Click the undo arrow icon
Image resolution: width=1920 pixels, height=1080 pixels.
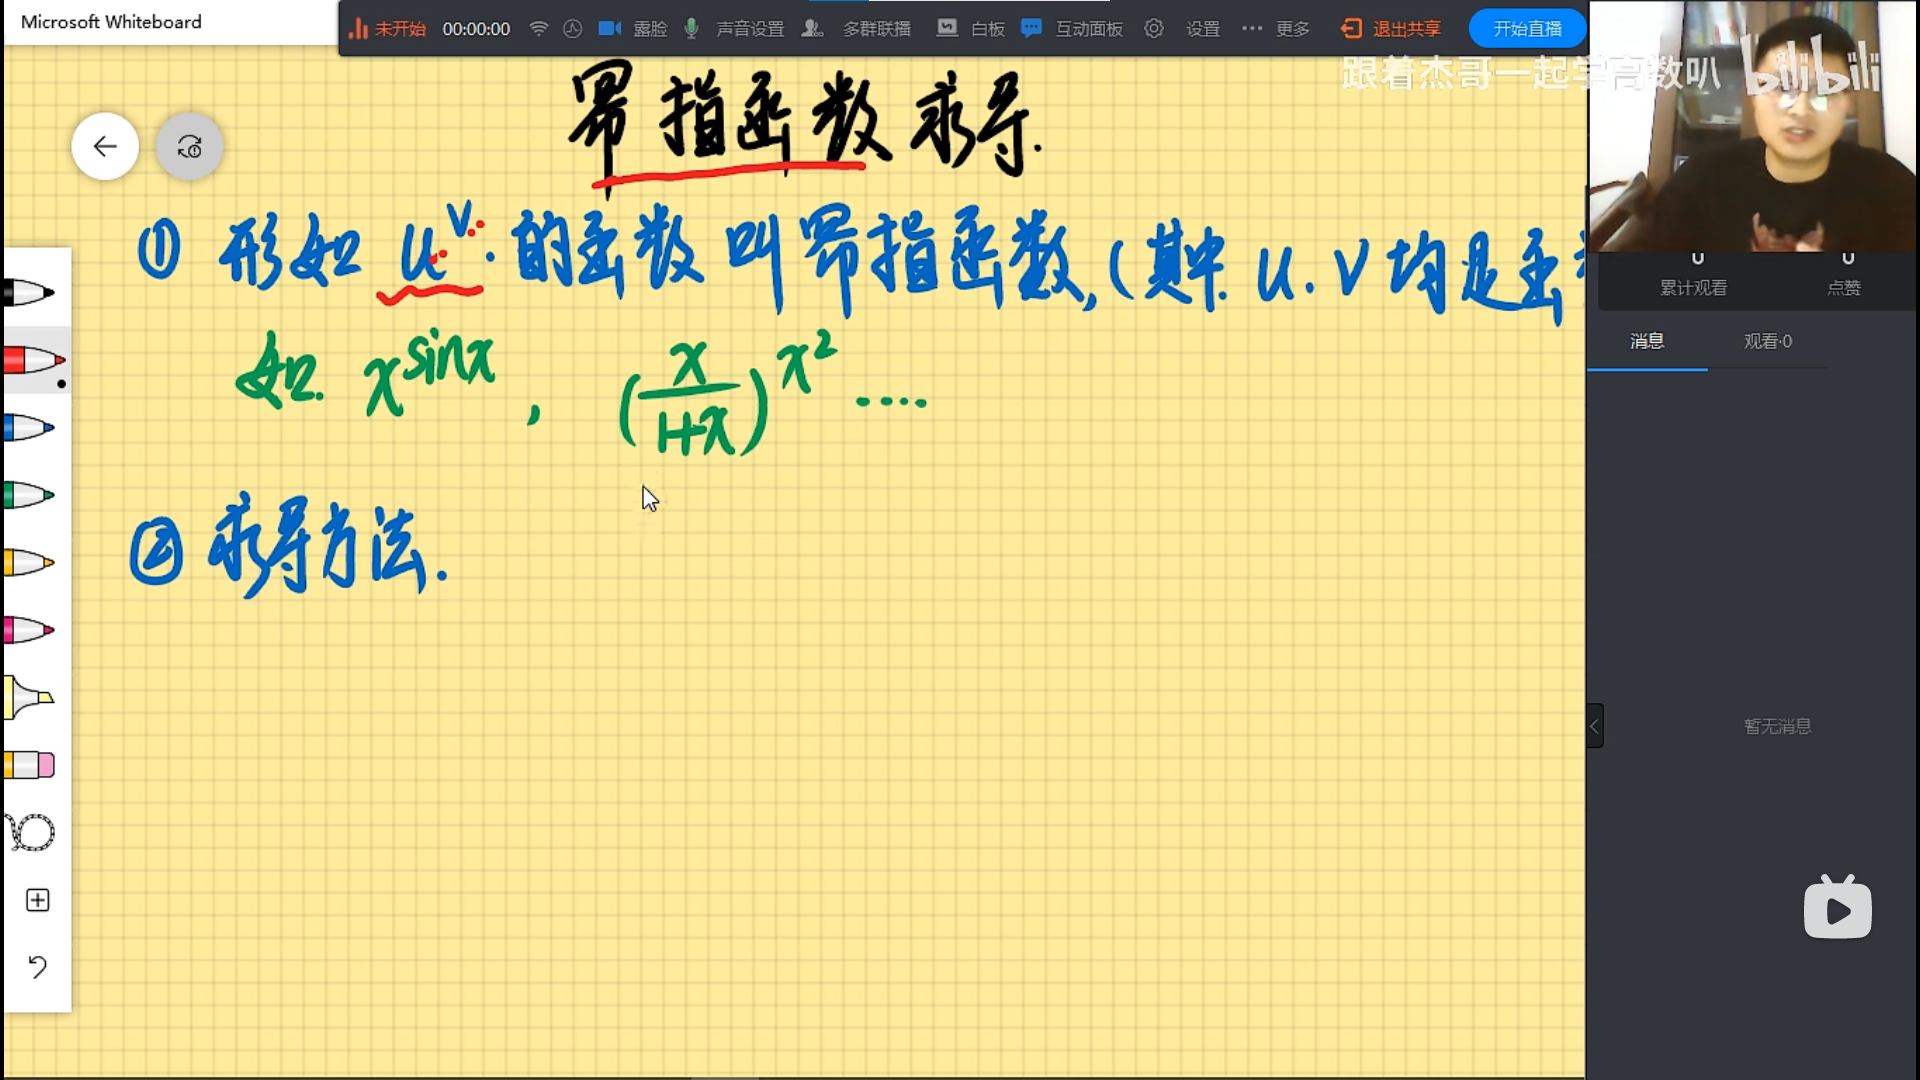[x=37, y=967]
